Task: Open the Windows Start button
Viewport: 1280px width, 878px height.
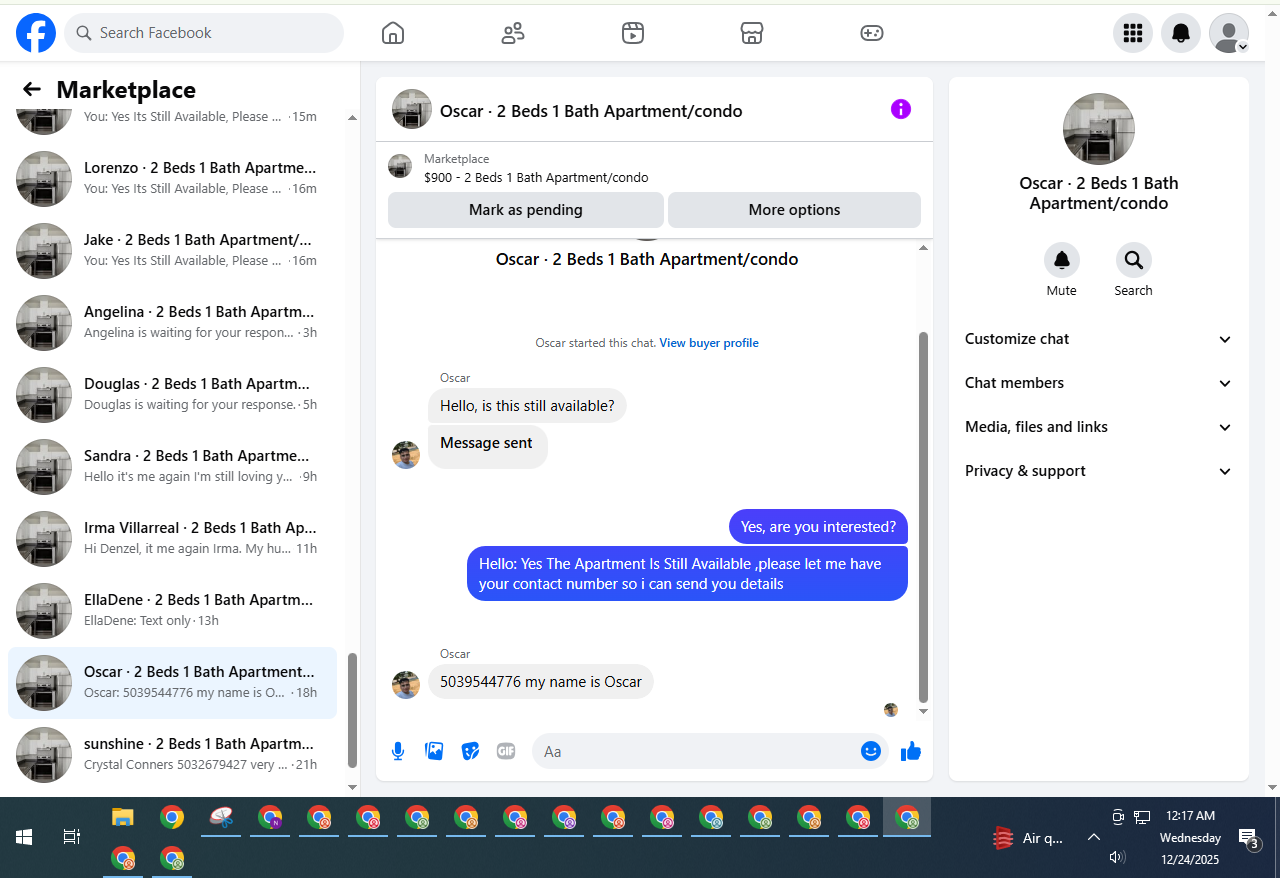Action: point(24,837)
